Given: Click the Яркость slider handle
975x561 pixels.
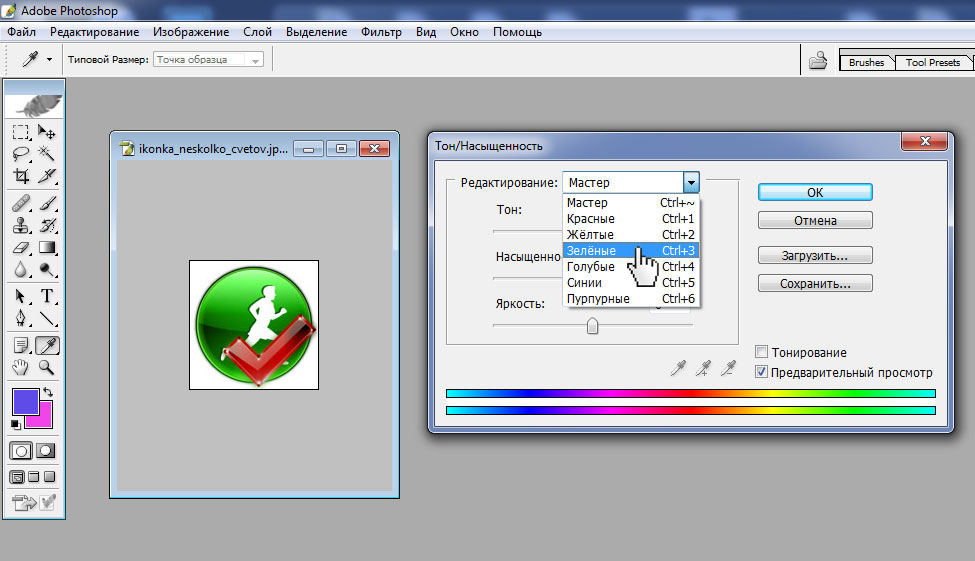Looking at the screenshot, I should (593, 325).
